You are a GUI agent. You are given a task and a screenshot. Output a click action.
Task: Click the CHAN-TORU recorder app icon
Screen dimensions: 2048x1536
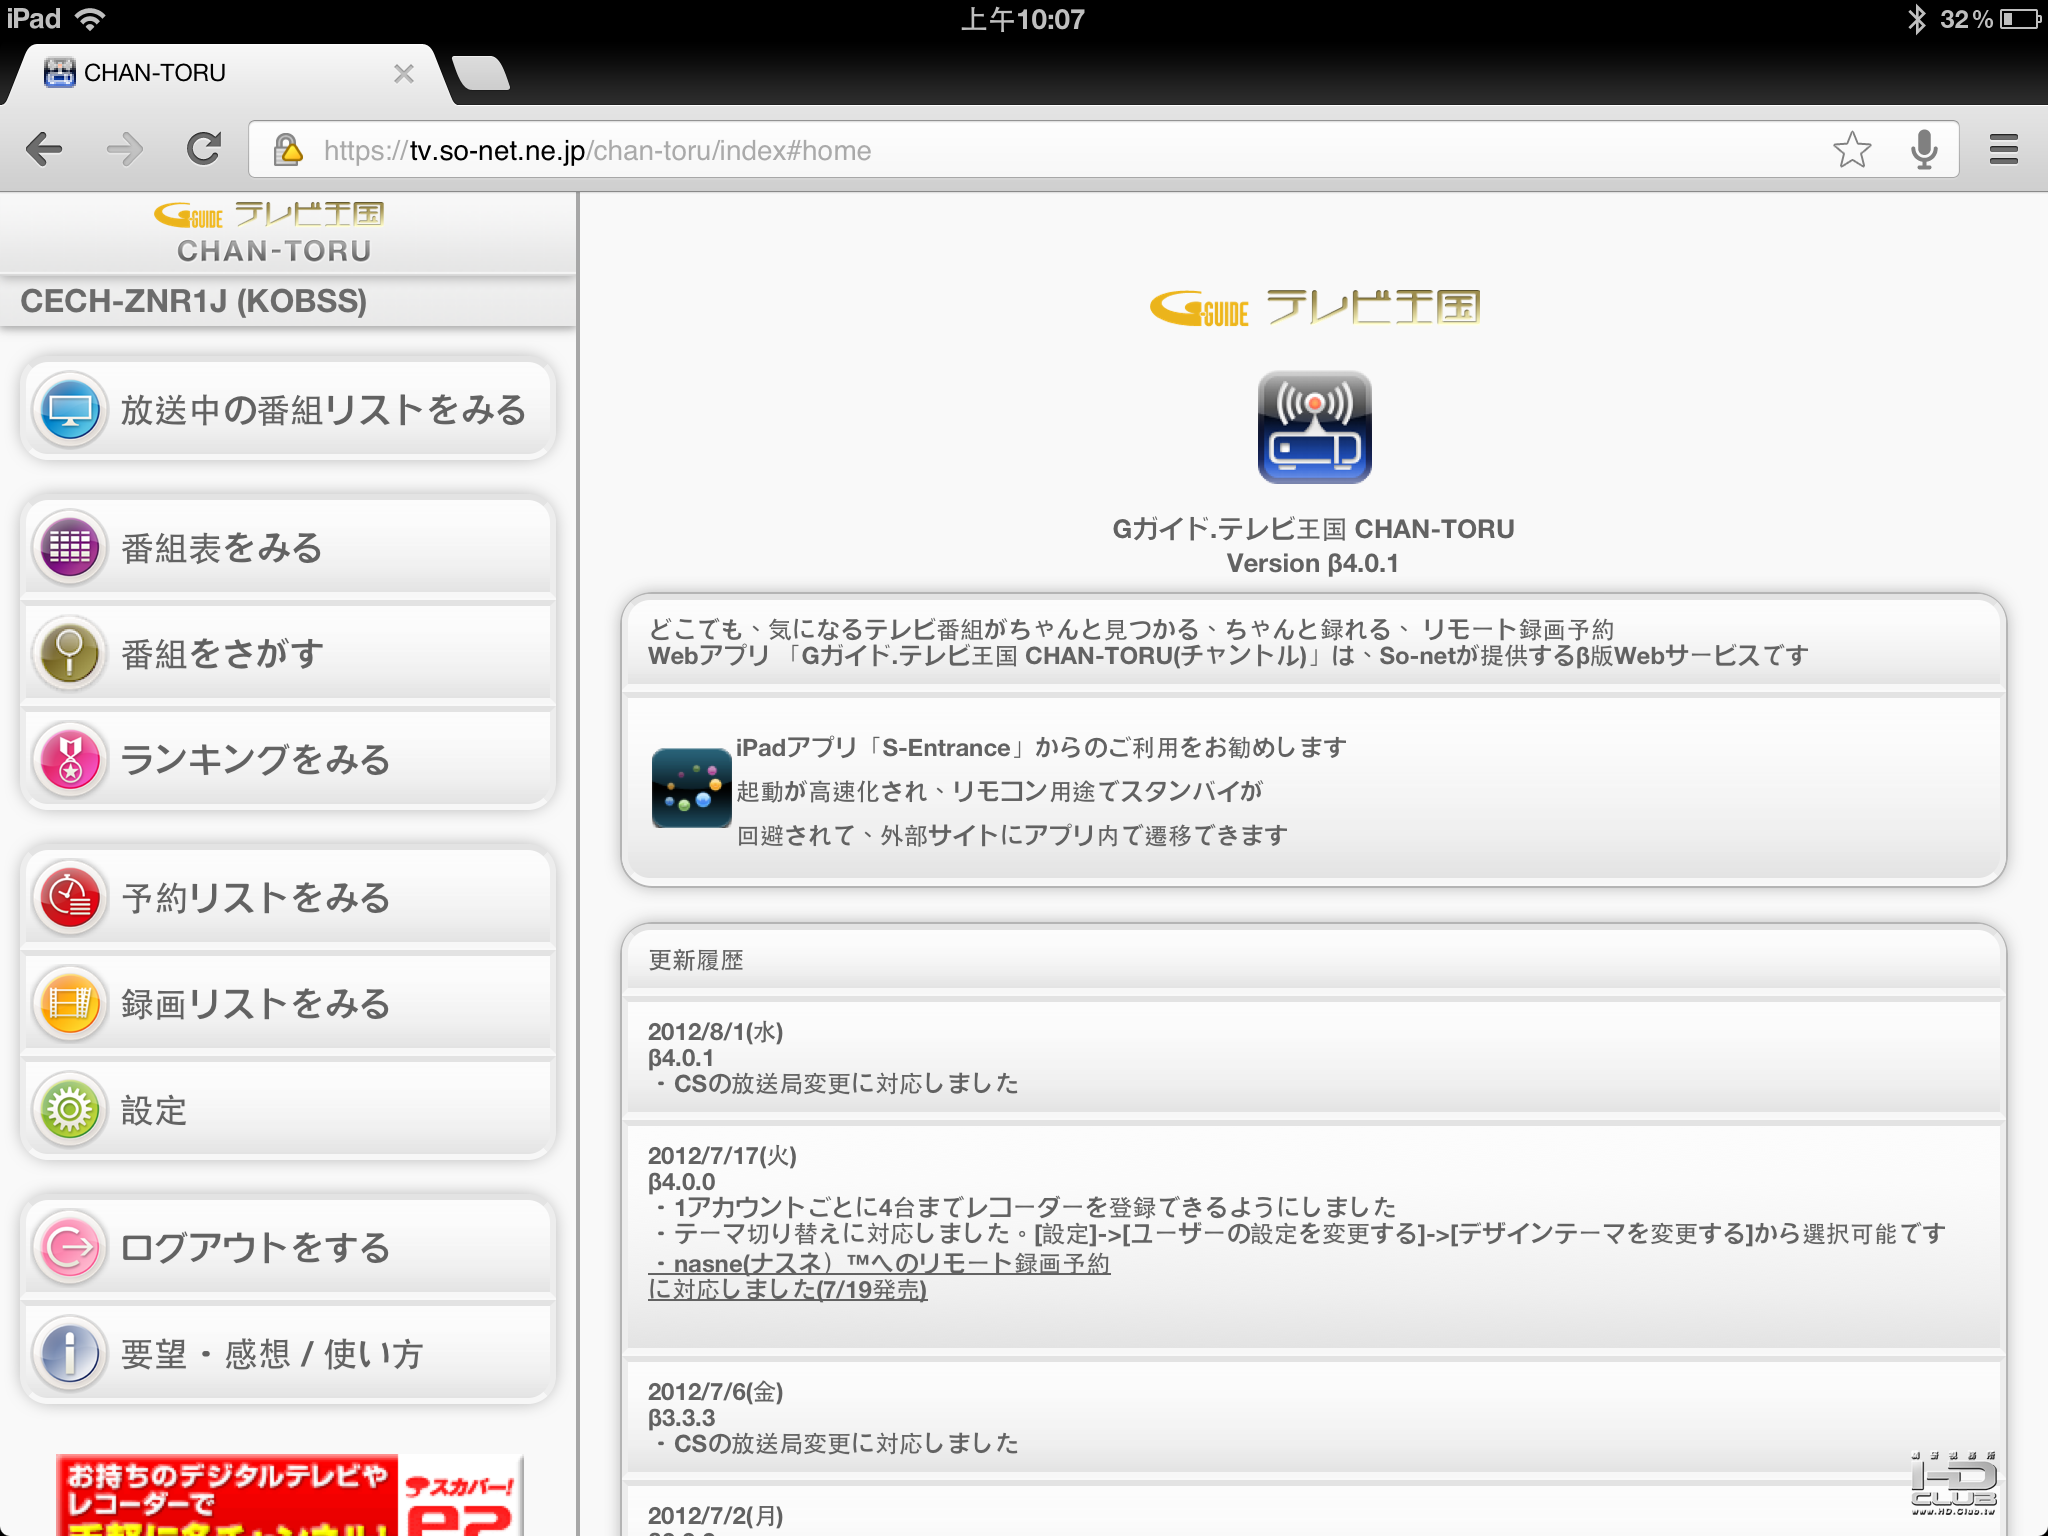[1314, 427]
